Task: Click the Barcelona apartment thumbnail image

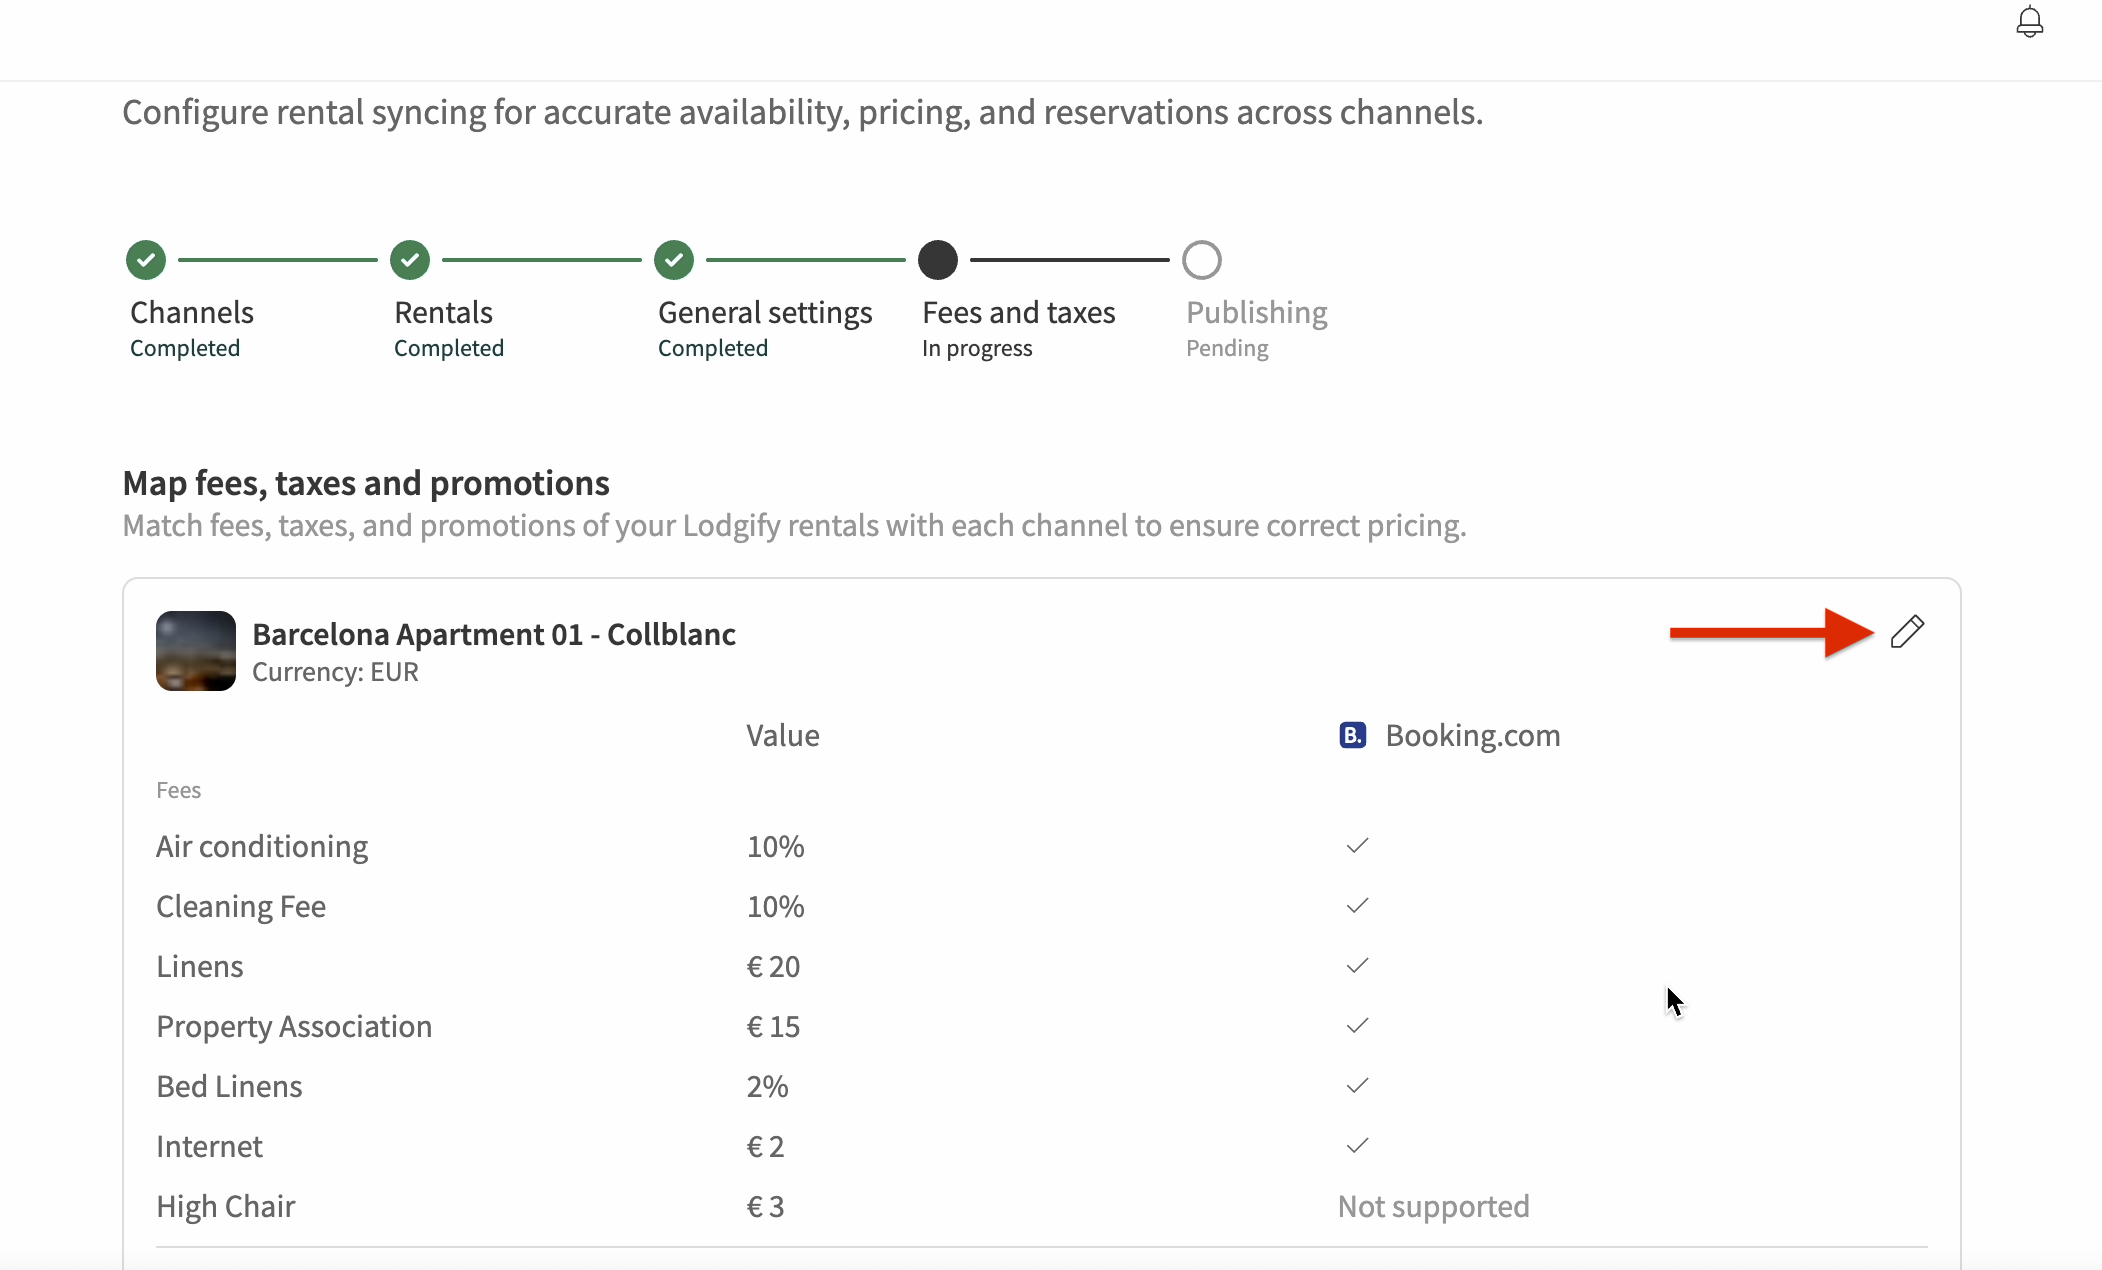Action: [196, 651]
